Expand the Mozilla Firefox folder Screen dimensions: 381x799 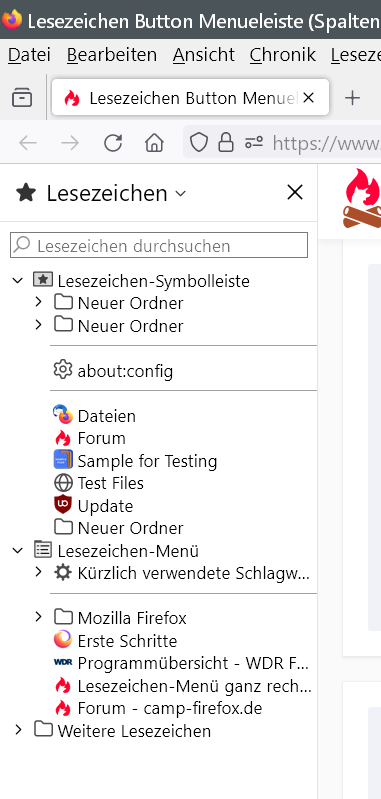[x=38, y=618]
